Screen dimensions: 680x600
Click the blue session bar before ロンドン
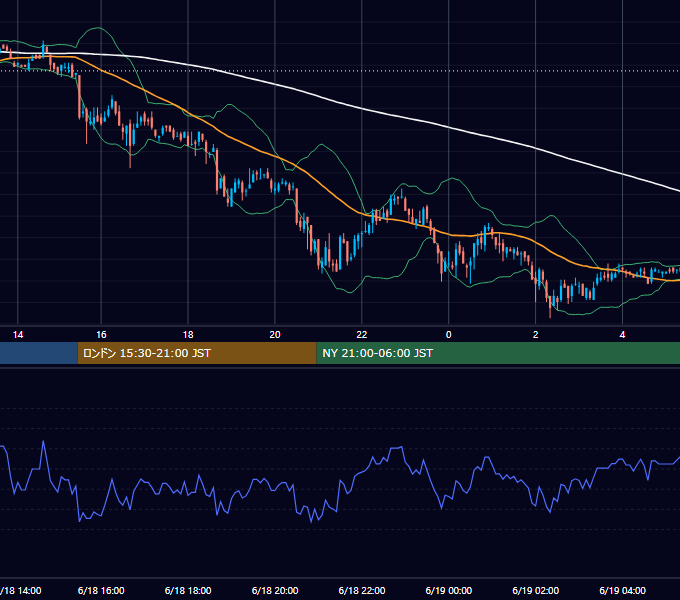pos(39,353)
